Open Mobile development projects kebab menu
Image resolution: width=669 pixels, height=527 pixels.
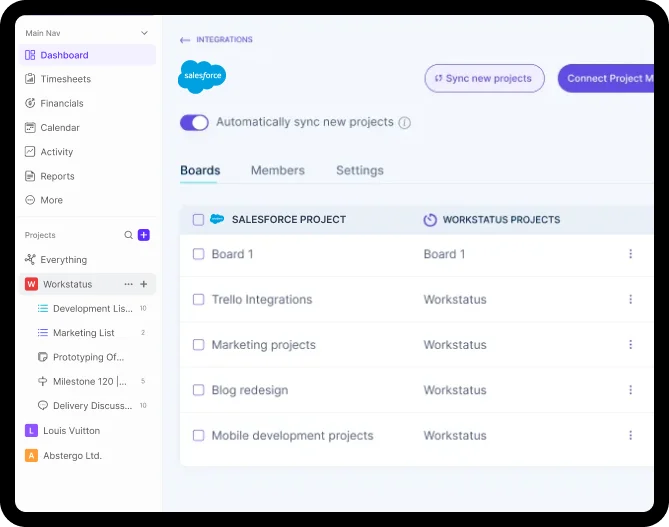point(631,435)
